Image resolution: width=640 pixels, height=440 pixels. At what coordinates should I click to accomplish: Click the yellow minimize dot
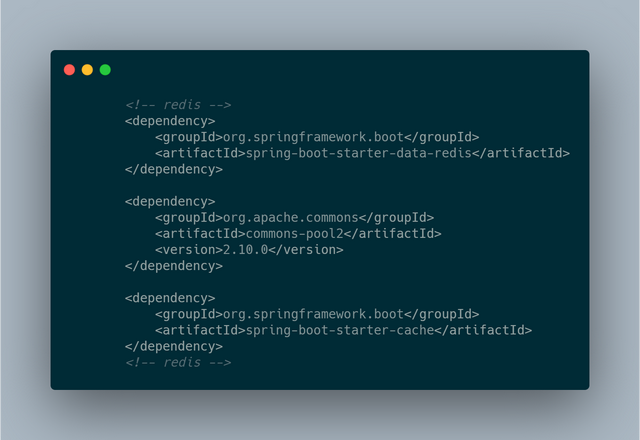(x=87, y=70)
